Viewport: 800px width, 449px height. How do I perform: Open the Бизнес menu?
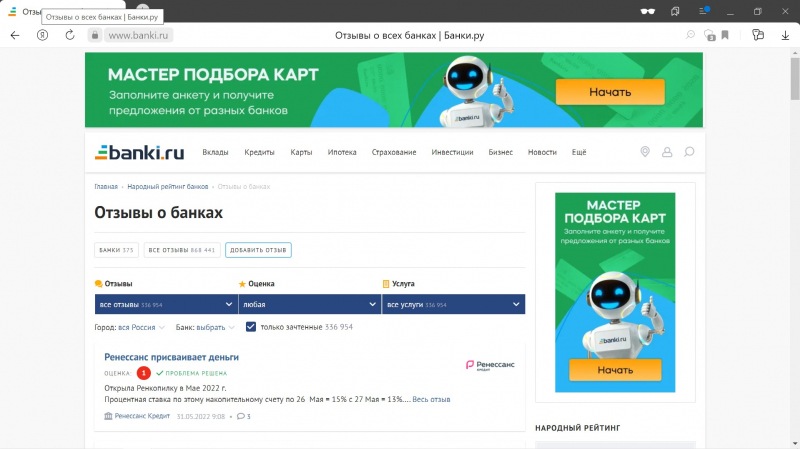[501, 152]
